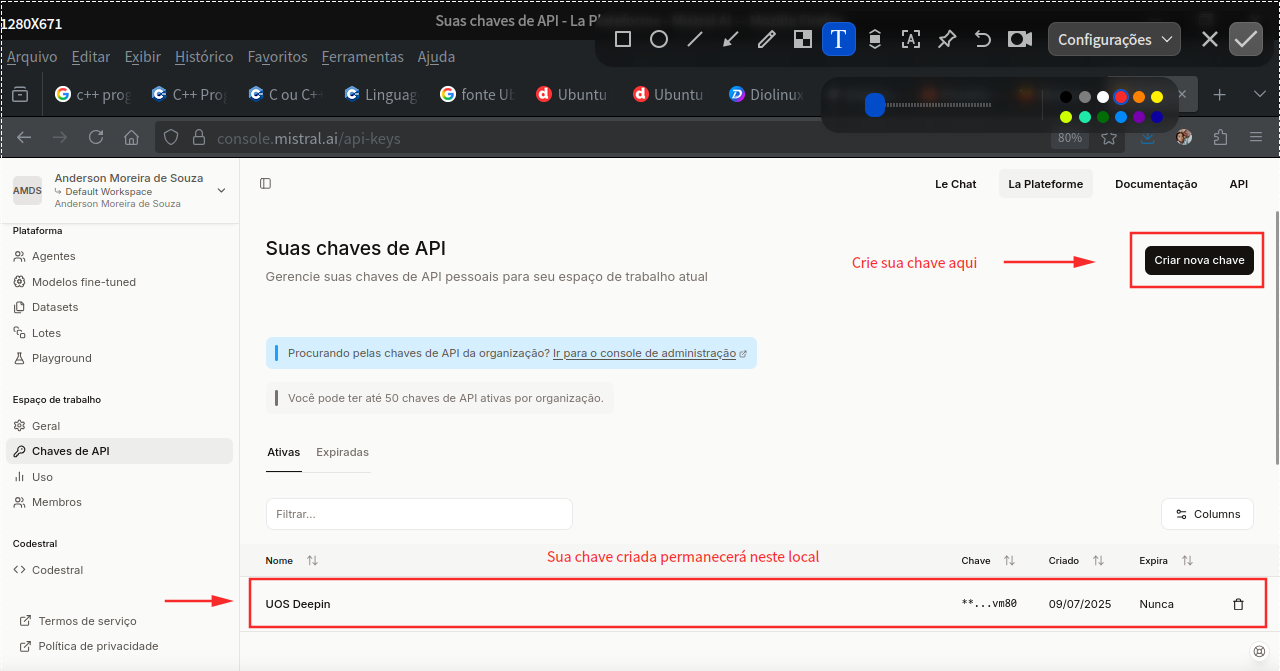Switch to the Diolinux browser tab

click(765, 95)
